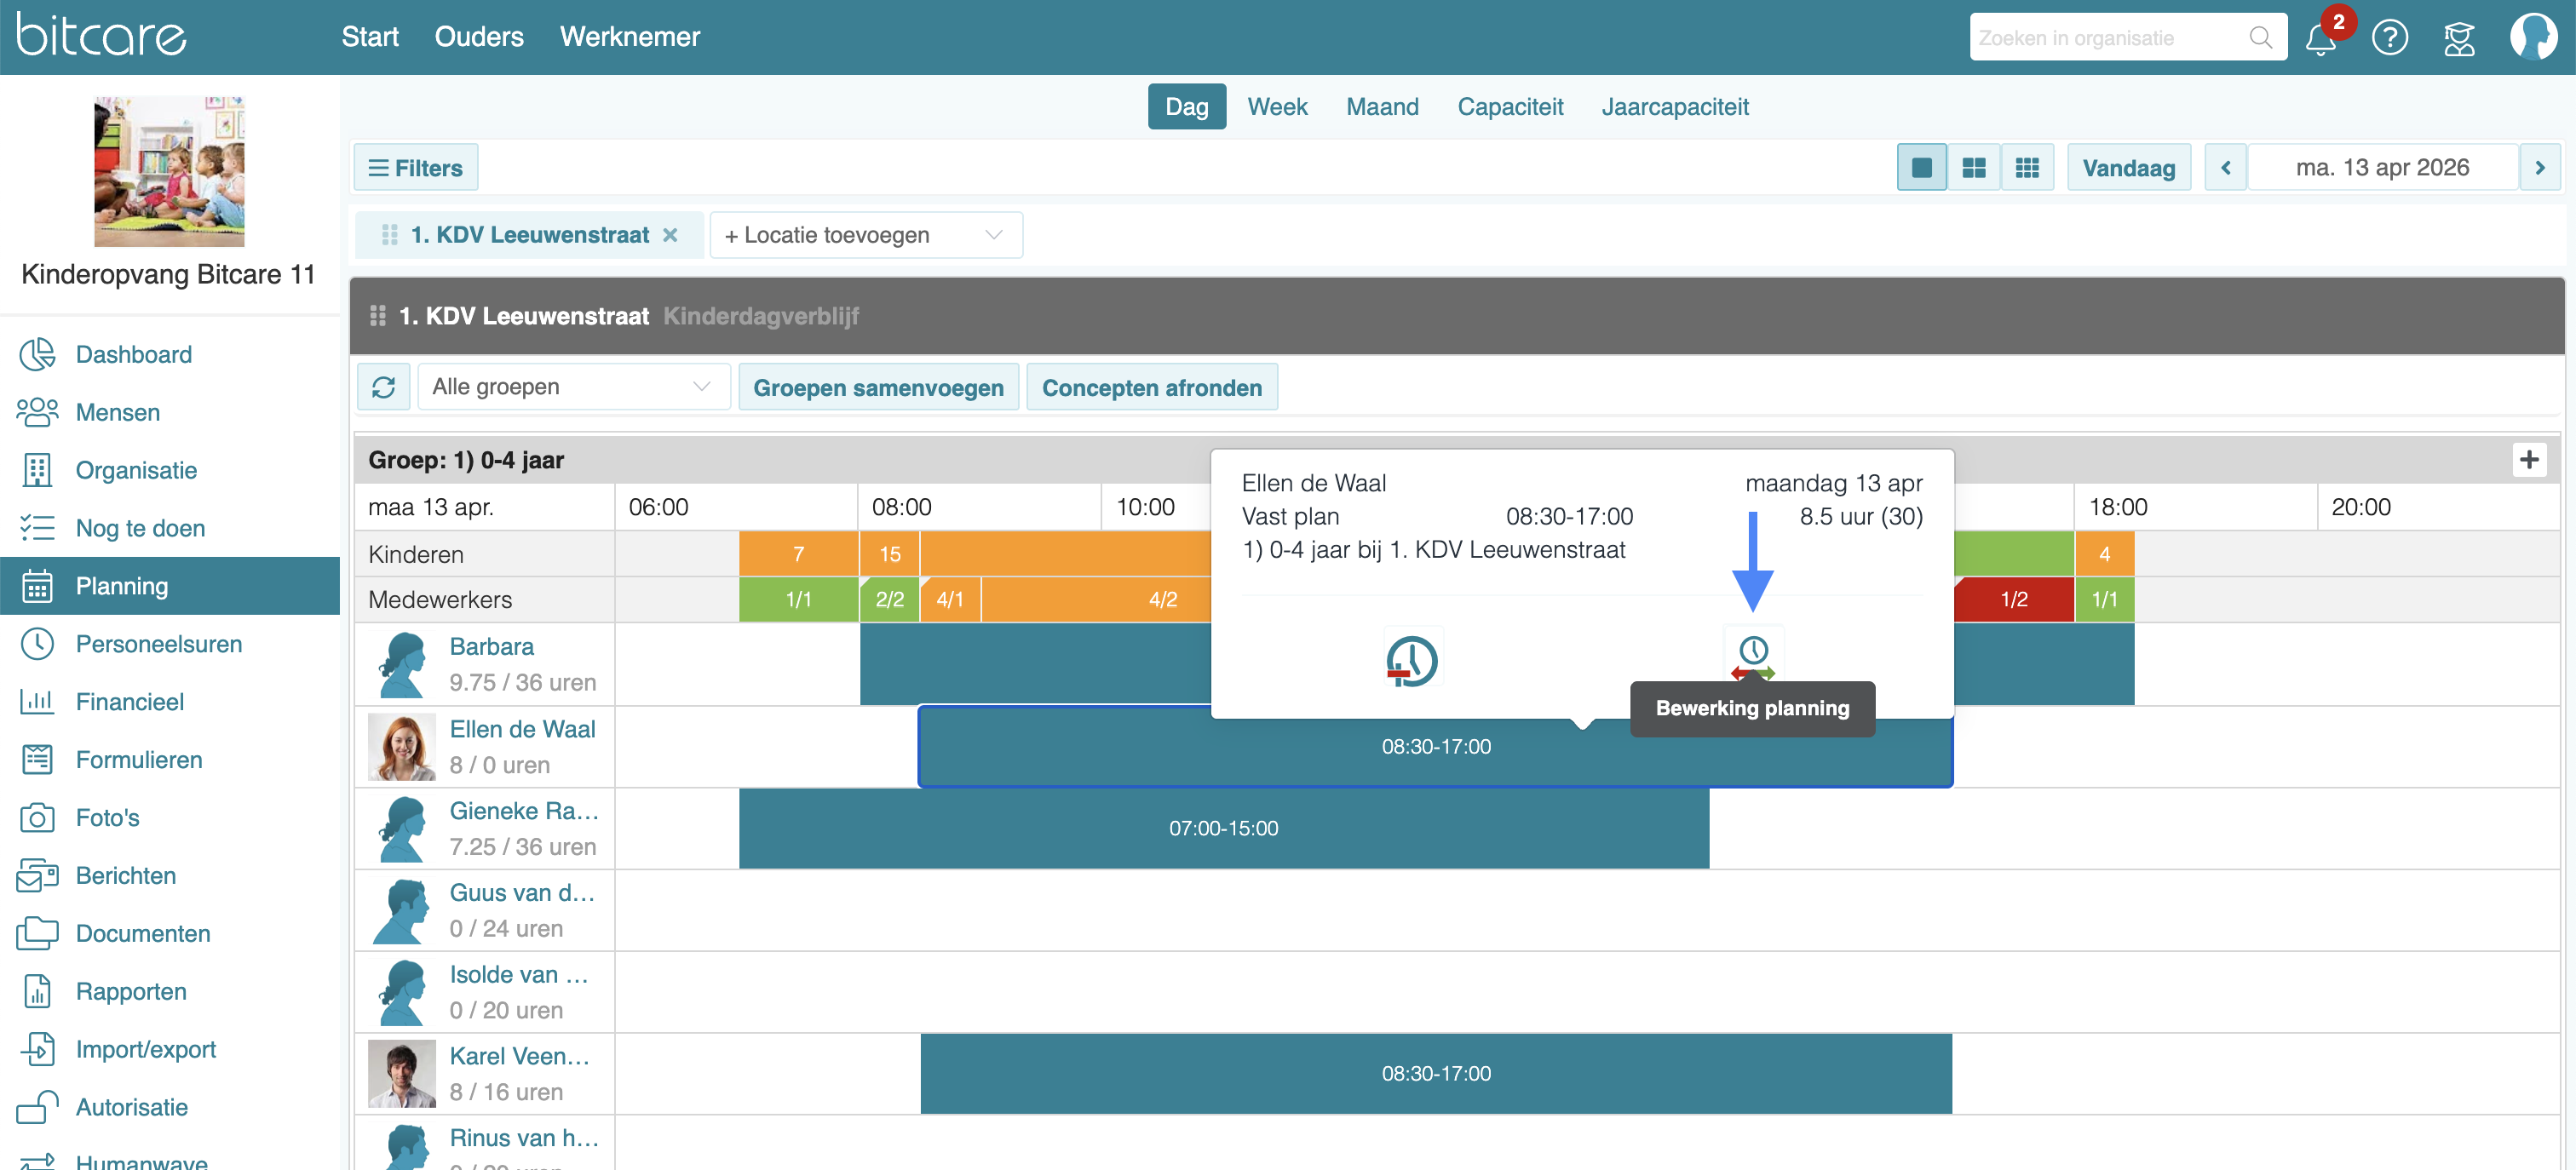Add shift with plus icon in group header
Viewport: 2576px width, 1170px height.
click(x=2528, y=460)
